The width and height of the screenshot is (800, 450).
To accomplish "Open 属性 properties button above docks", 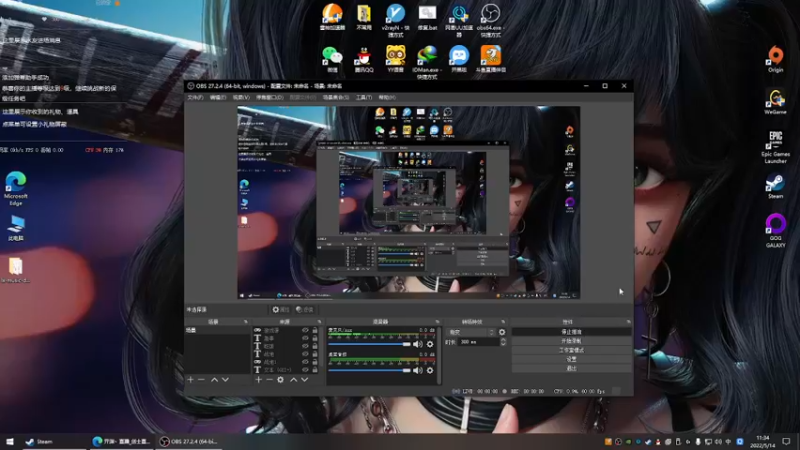I will tap(281, 310).
